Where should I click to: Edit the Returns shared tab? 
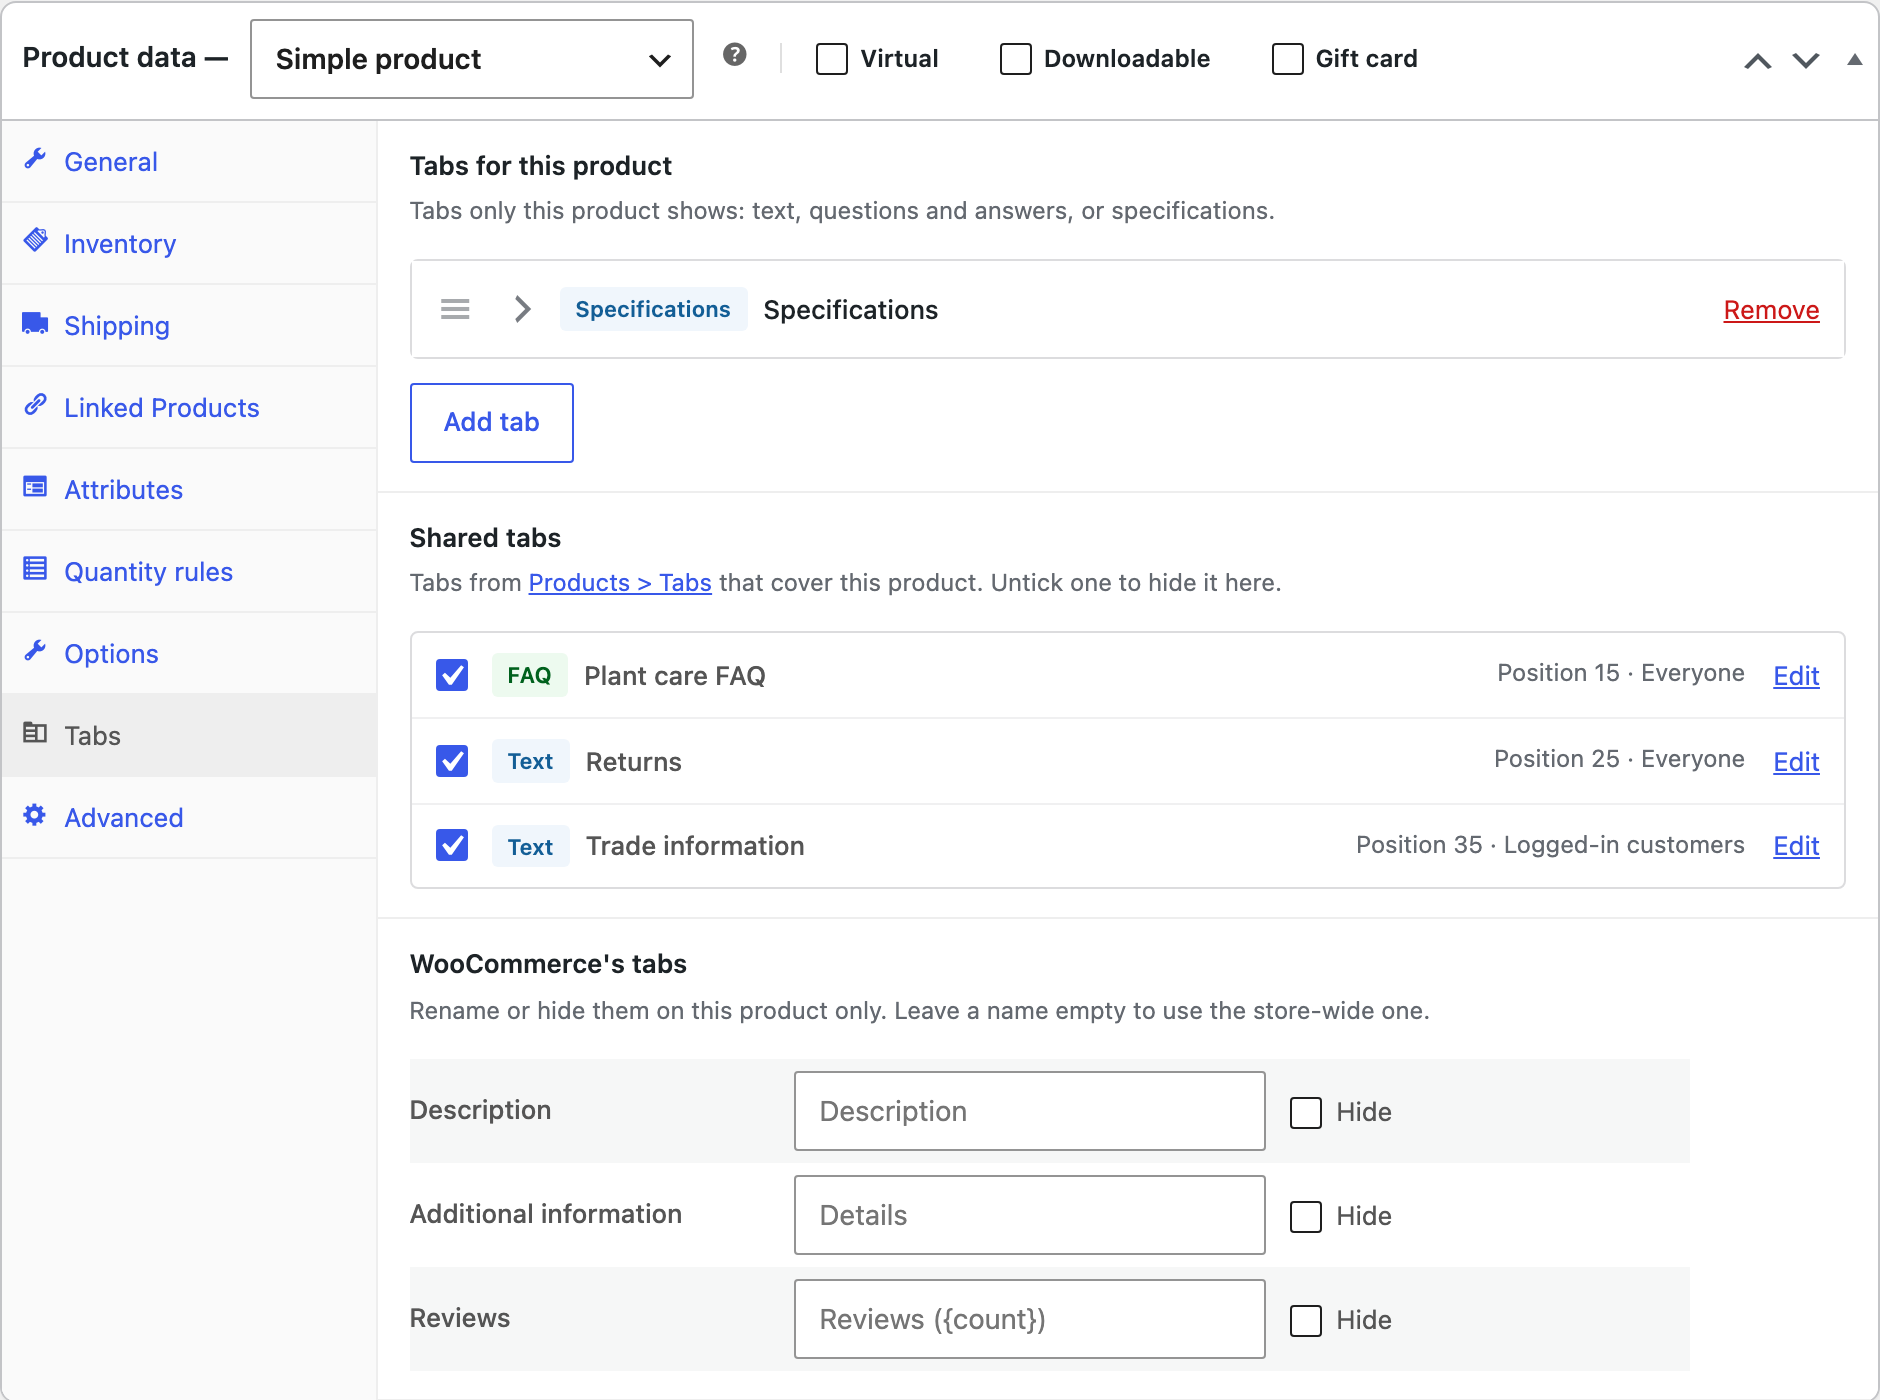[1796, 762]
